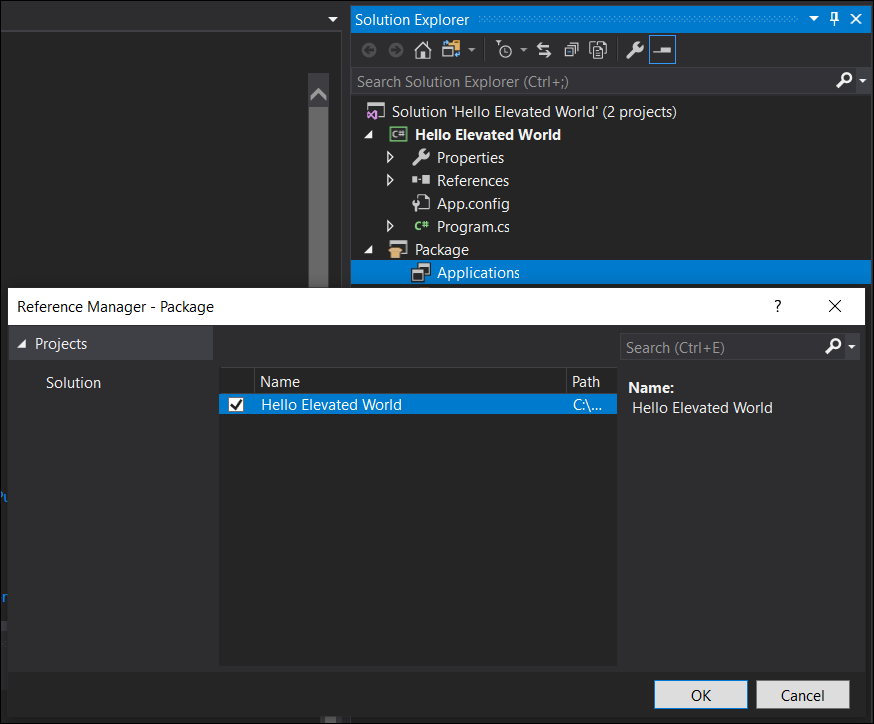This screenshot has width=874, height=724.
Task: Select App.config in the tree
Action: tap(473, 204)
